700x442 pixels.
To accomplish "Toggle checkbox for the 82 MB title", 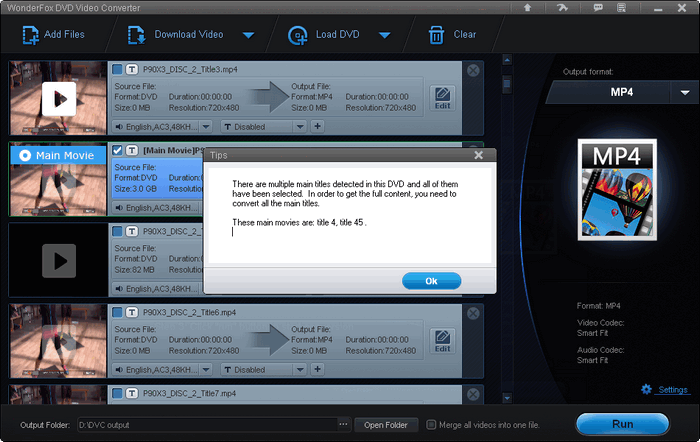I will point(117,231).
